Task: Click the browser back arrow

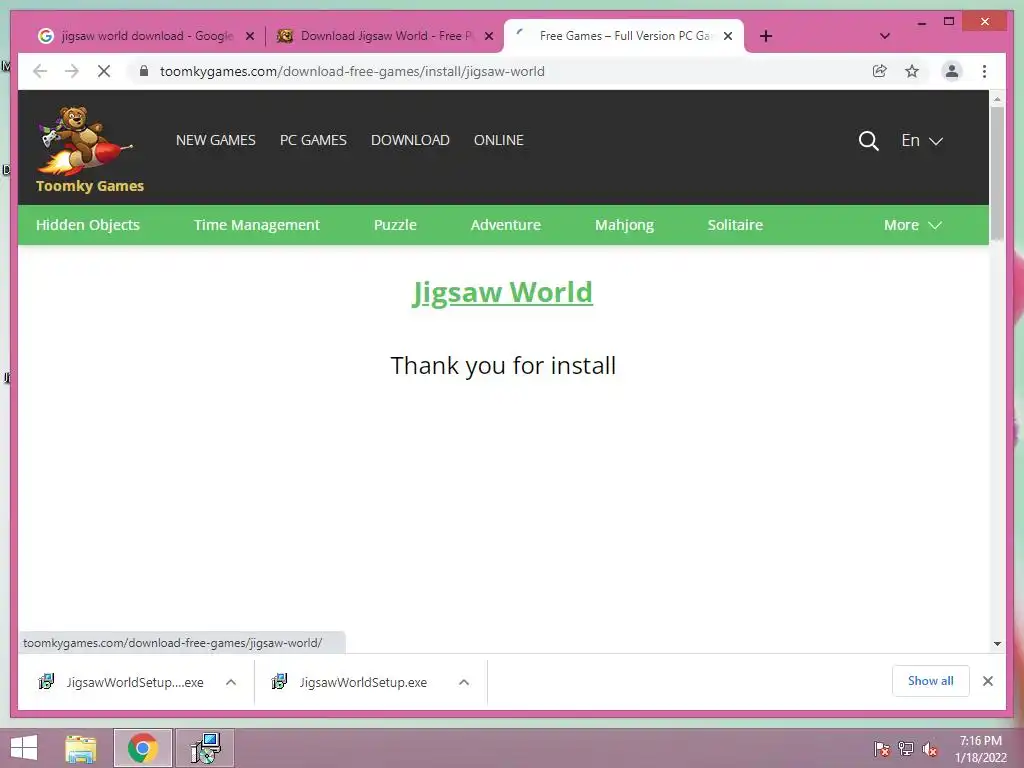Action: (x=40, y=71)
